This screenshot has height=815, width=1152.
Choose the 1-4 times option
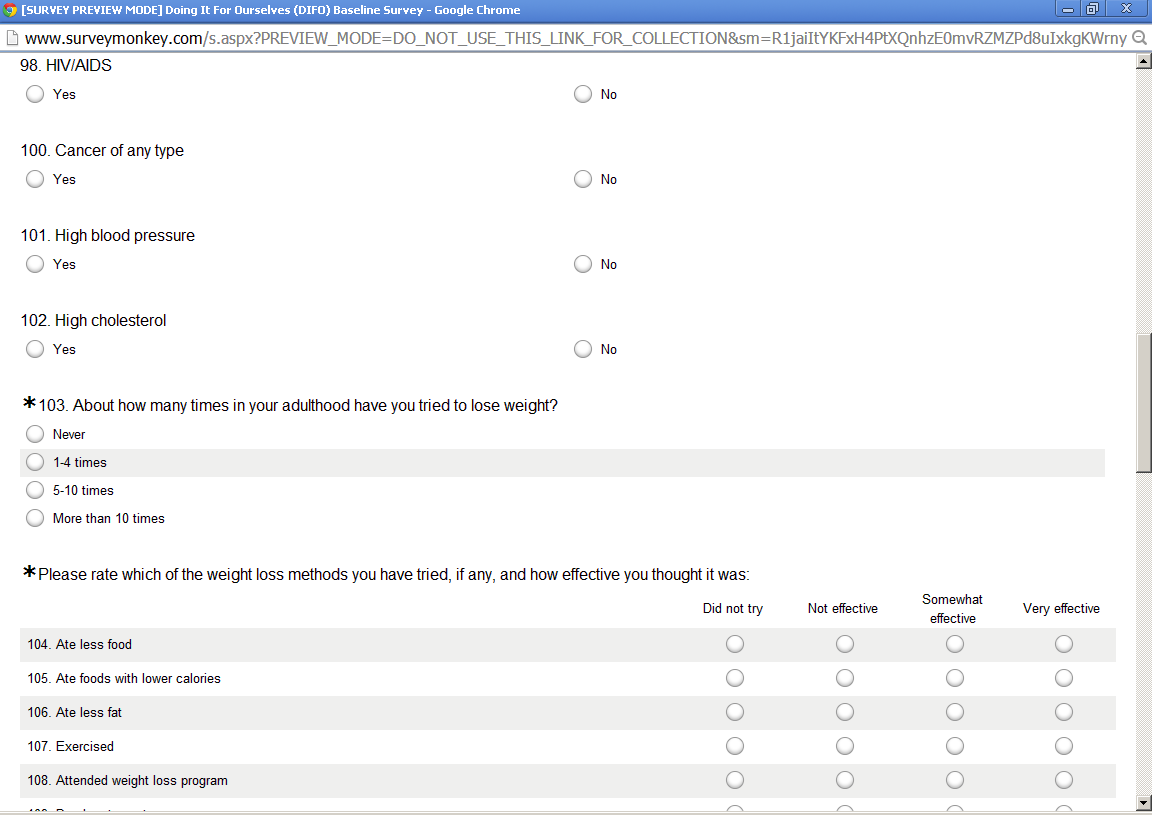35,462
